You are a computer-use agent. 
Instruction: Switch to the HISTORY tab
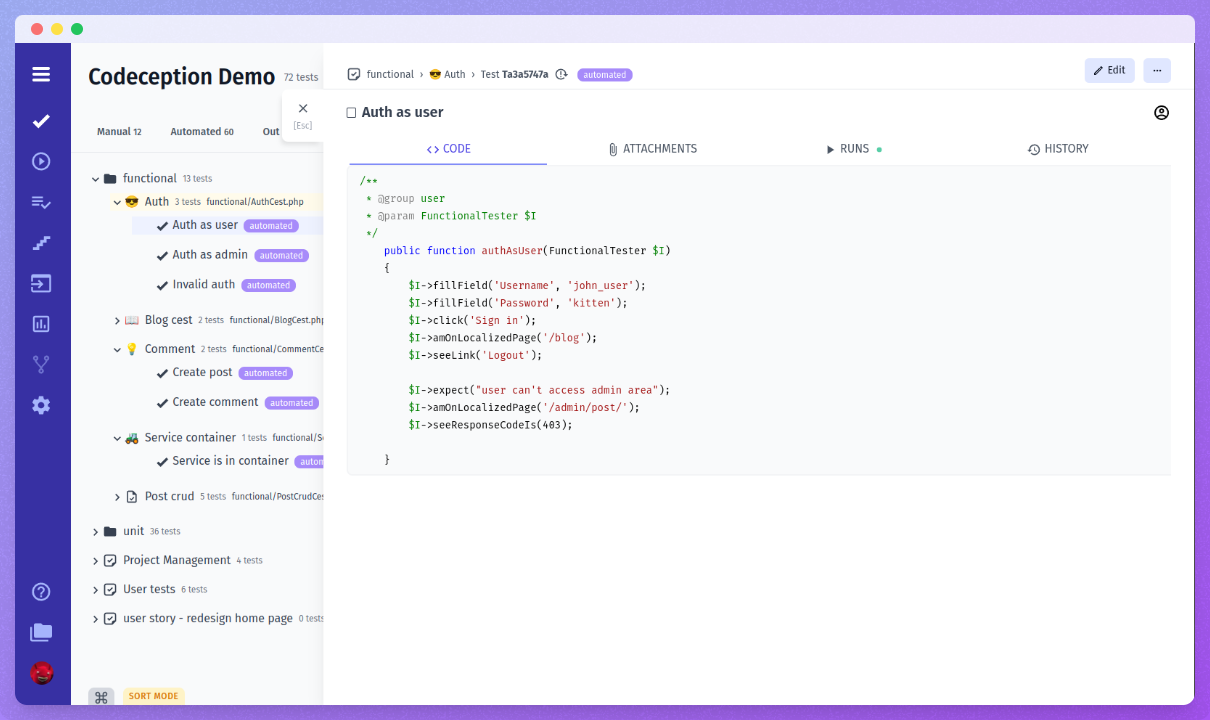(1057, 149)
